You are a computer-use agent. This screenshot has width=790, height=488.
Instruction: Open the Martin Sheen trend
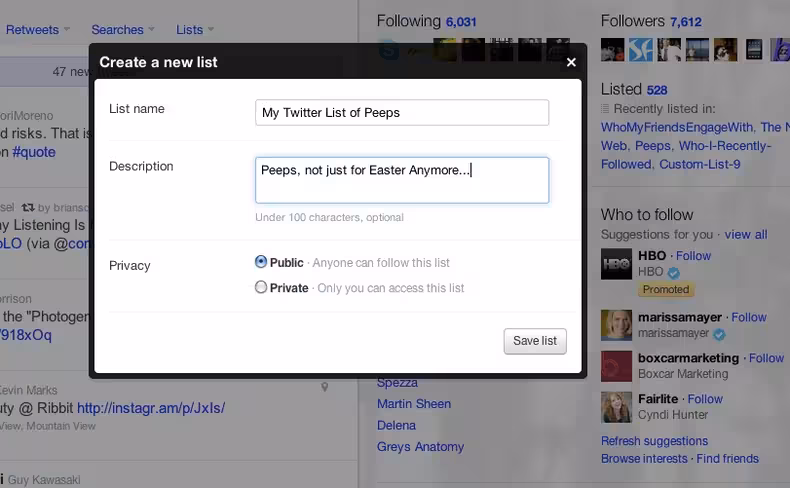point(414,404)
